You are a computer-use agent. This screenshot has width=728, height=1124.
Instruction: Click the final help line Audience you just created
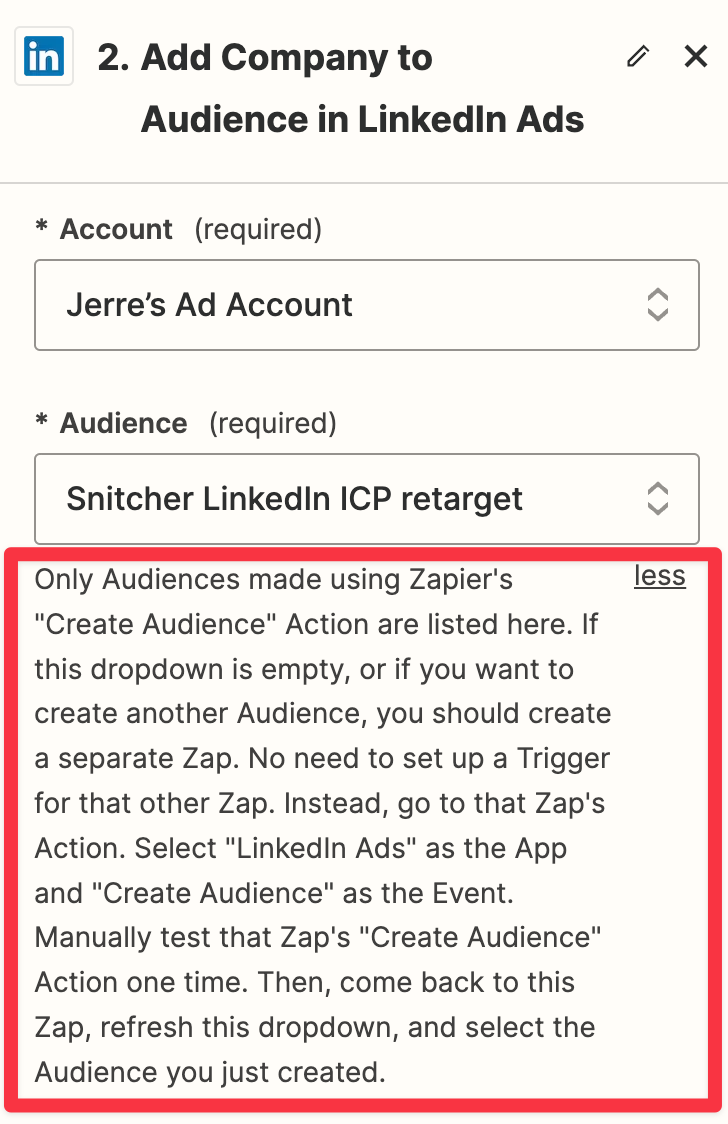(x=210, y=1072)
